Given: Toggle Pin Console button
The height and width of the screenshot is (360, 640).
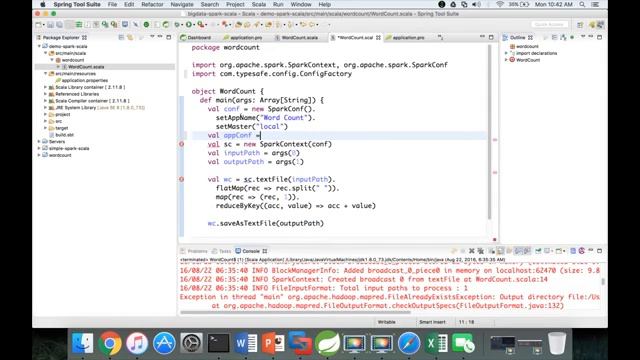Looking at the screenshot, I should 538,251.
